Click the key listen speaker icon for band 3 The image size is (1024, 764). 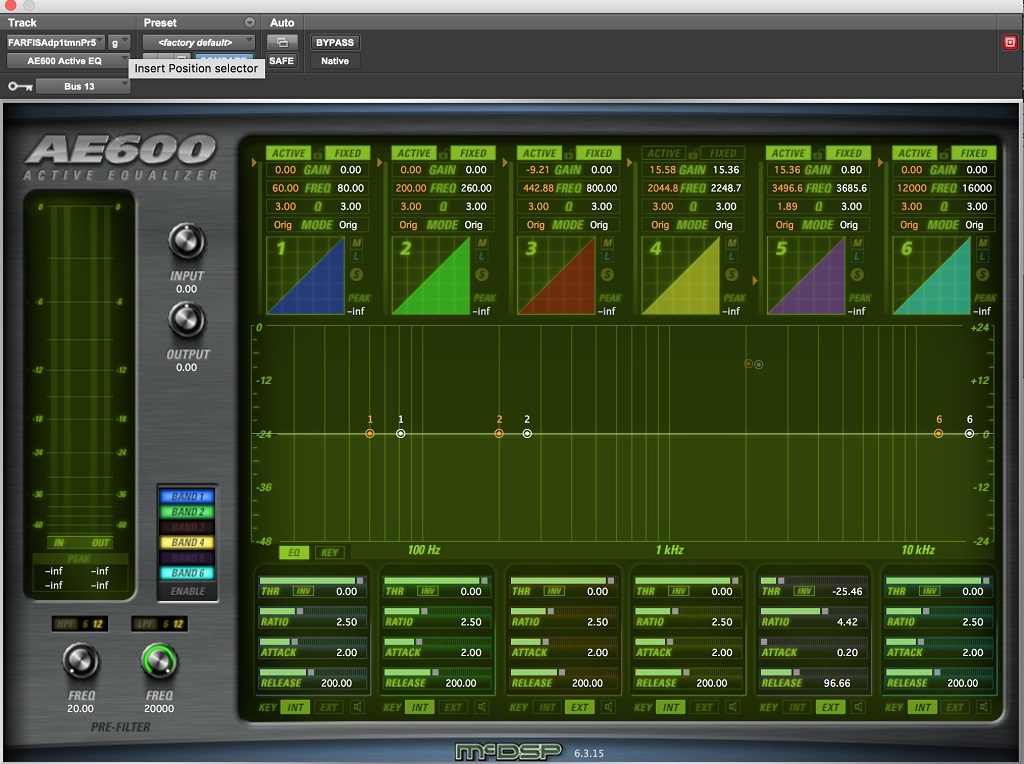[x=608, y=707]
